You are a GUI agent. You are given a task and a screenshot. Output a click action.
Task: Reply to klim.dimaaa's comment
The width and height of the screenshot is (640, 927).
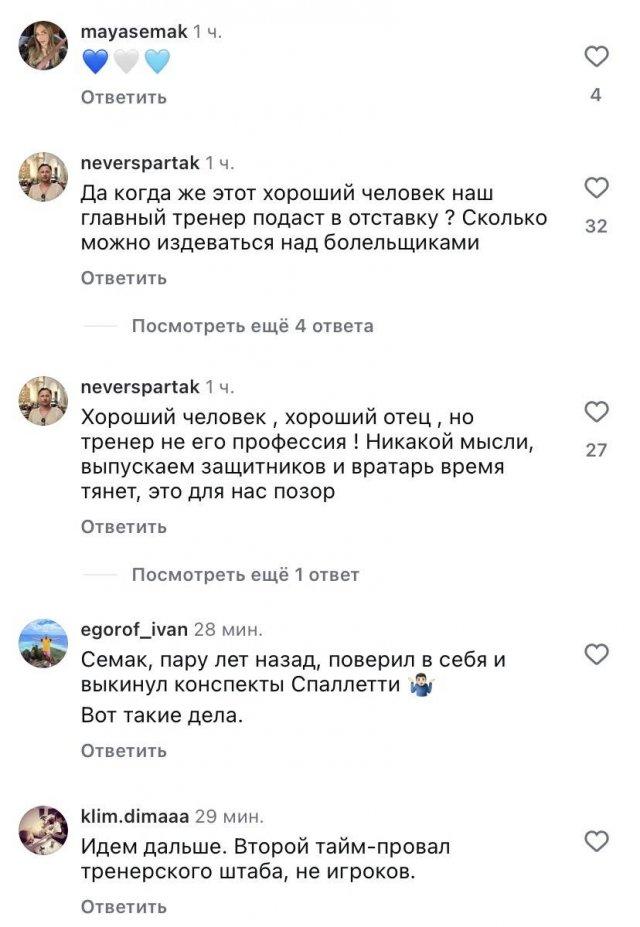pos(123,907)
